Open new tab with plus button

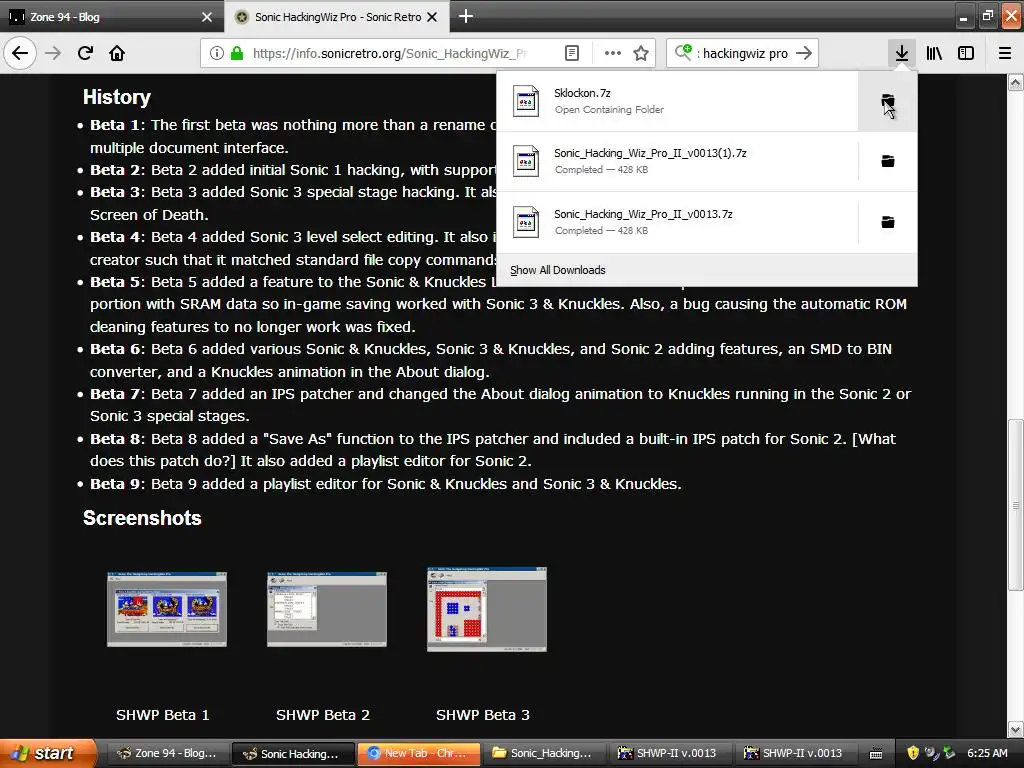click(x=466, y=16)
